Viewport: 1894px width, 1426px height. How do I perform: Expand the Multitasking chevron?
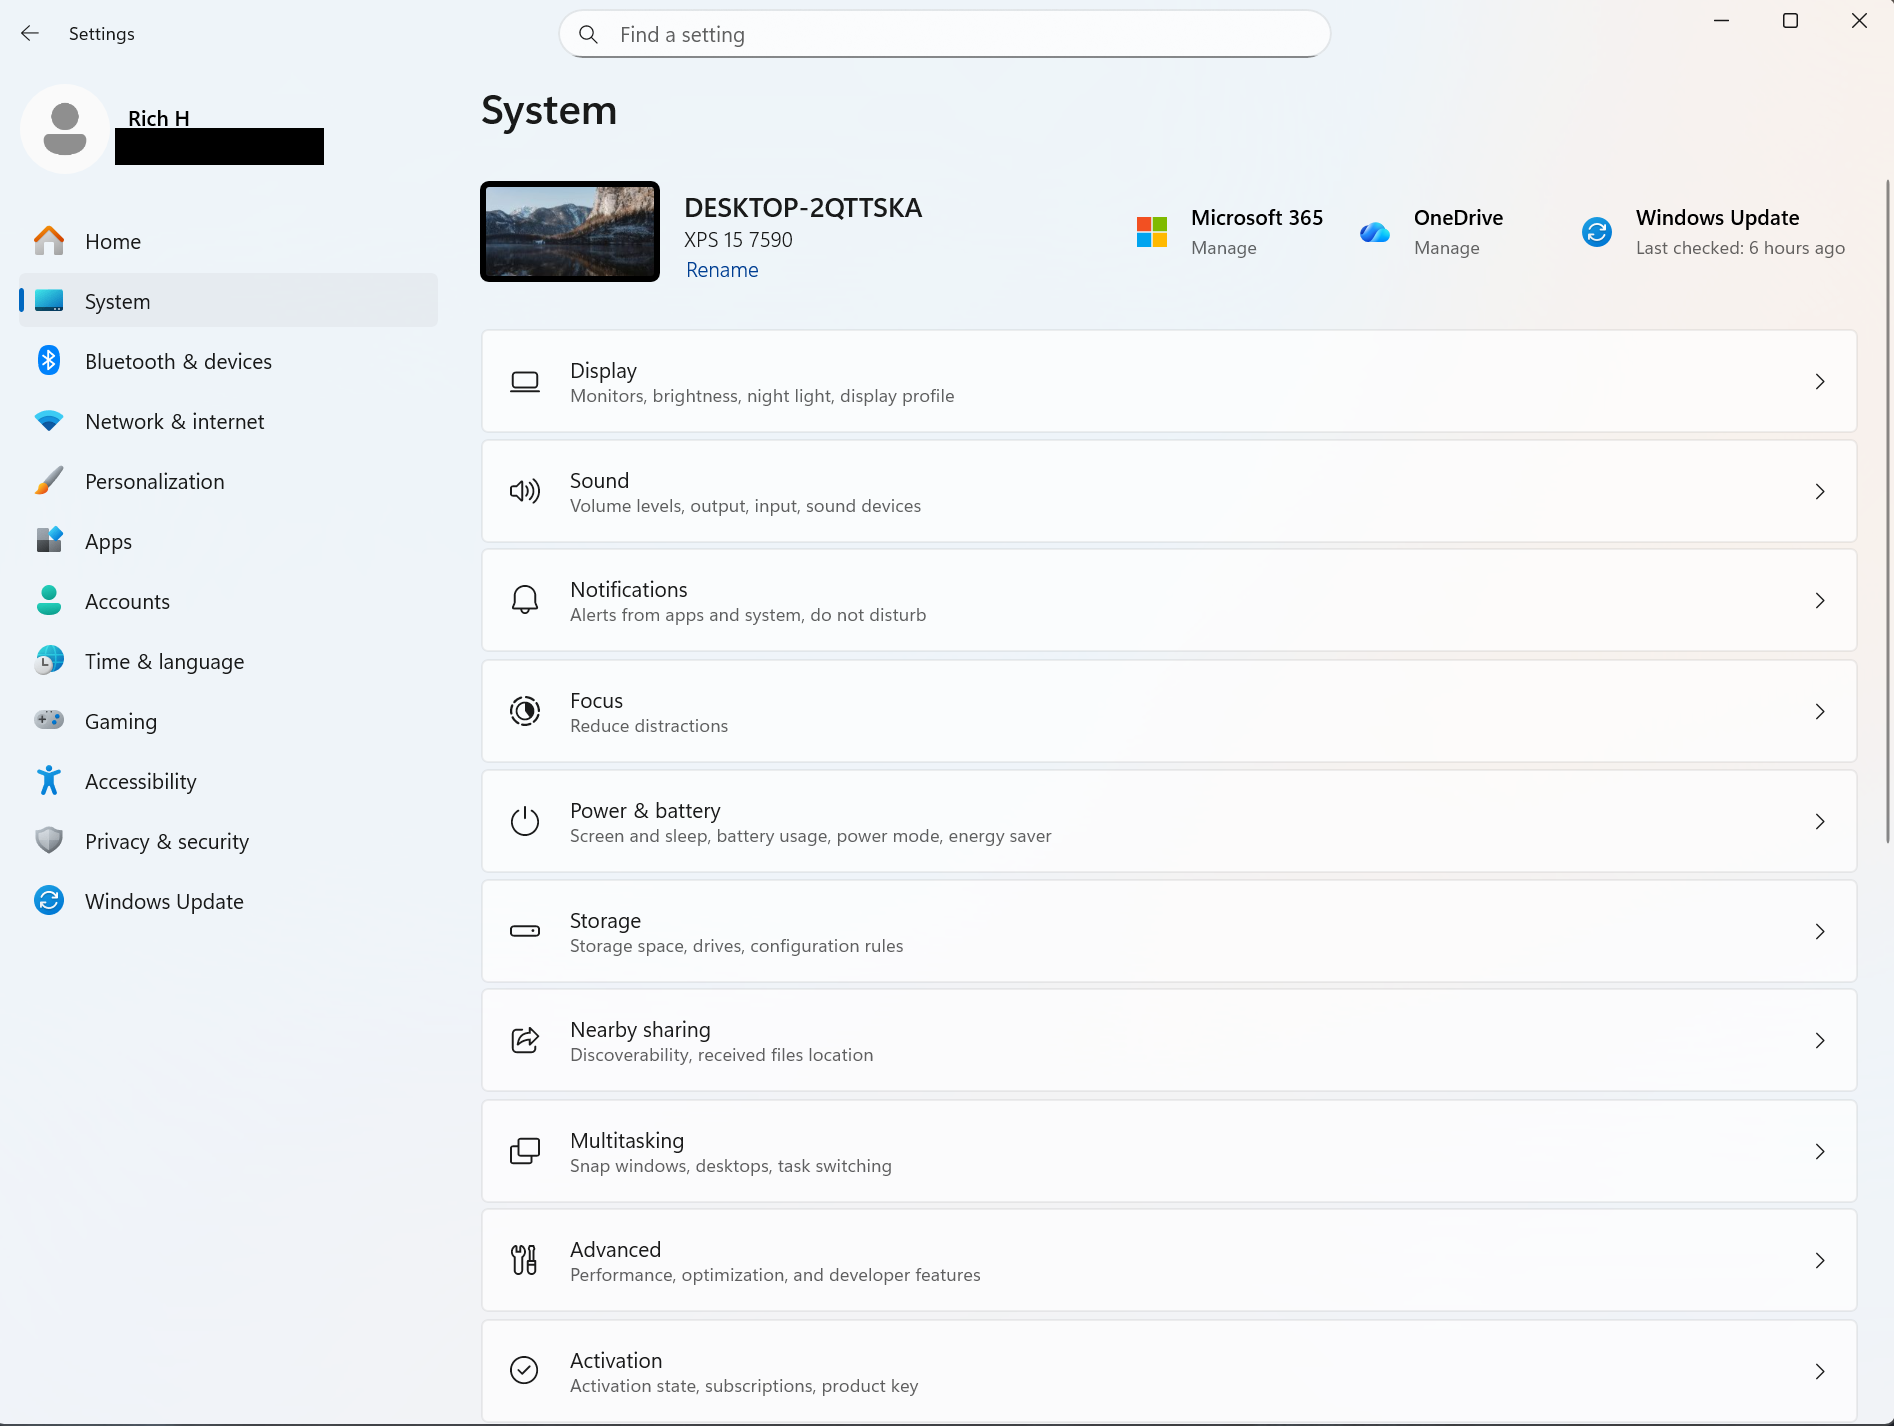coord(1820,1151)
